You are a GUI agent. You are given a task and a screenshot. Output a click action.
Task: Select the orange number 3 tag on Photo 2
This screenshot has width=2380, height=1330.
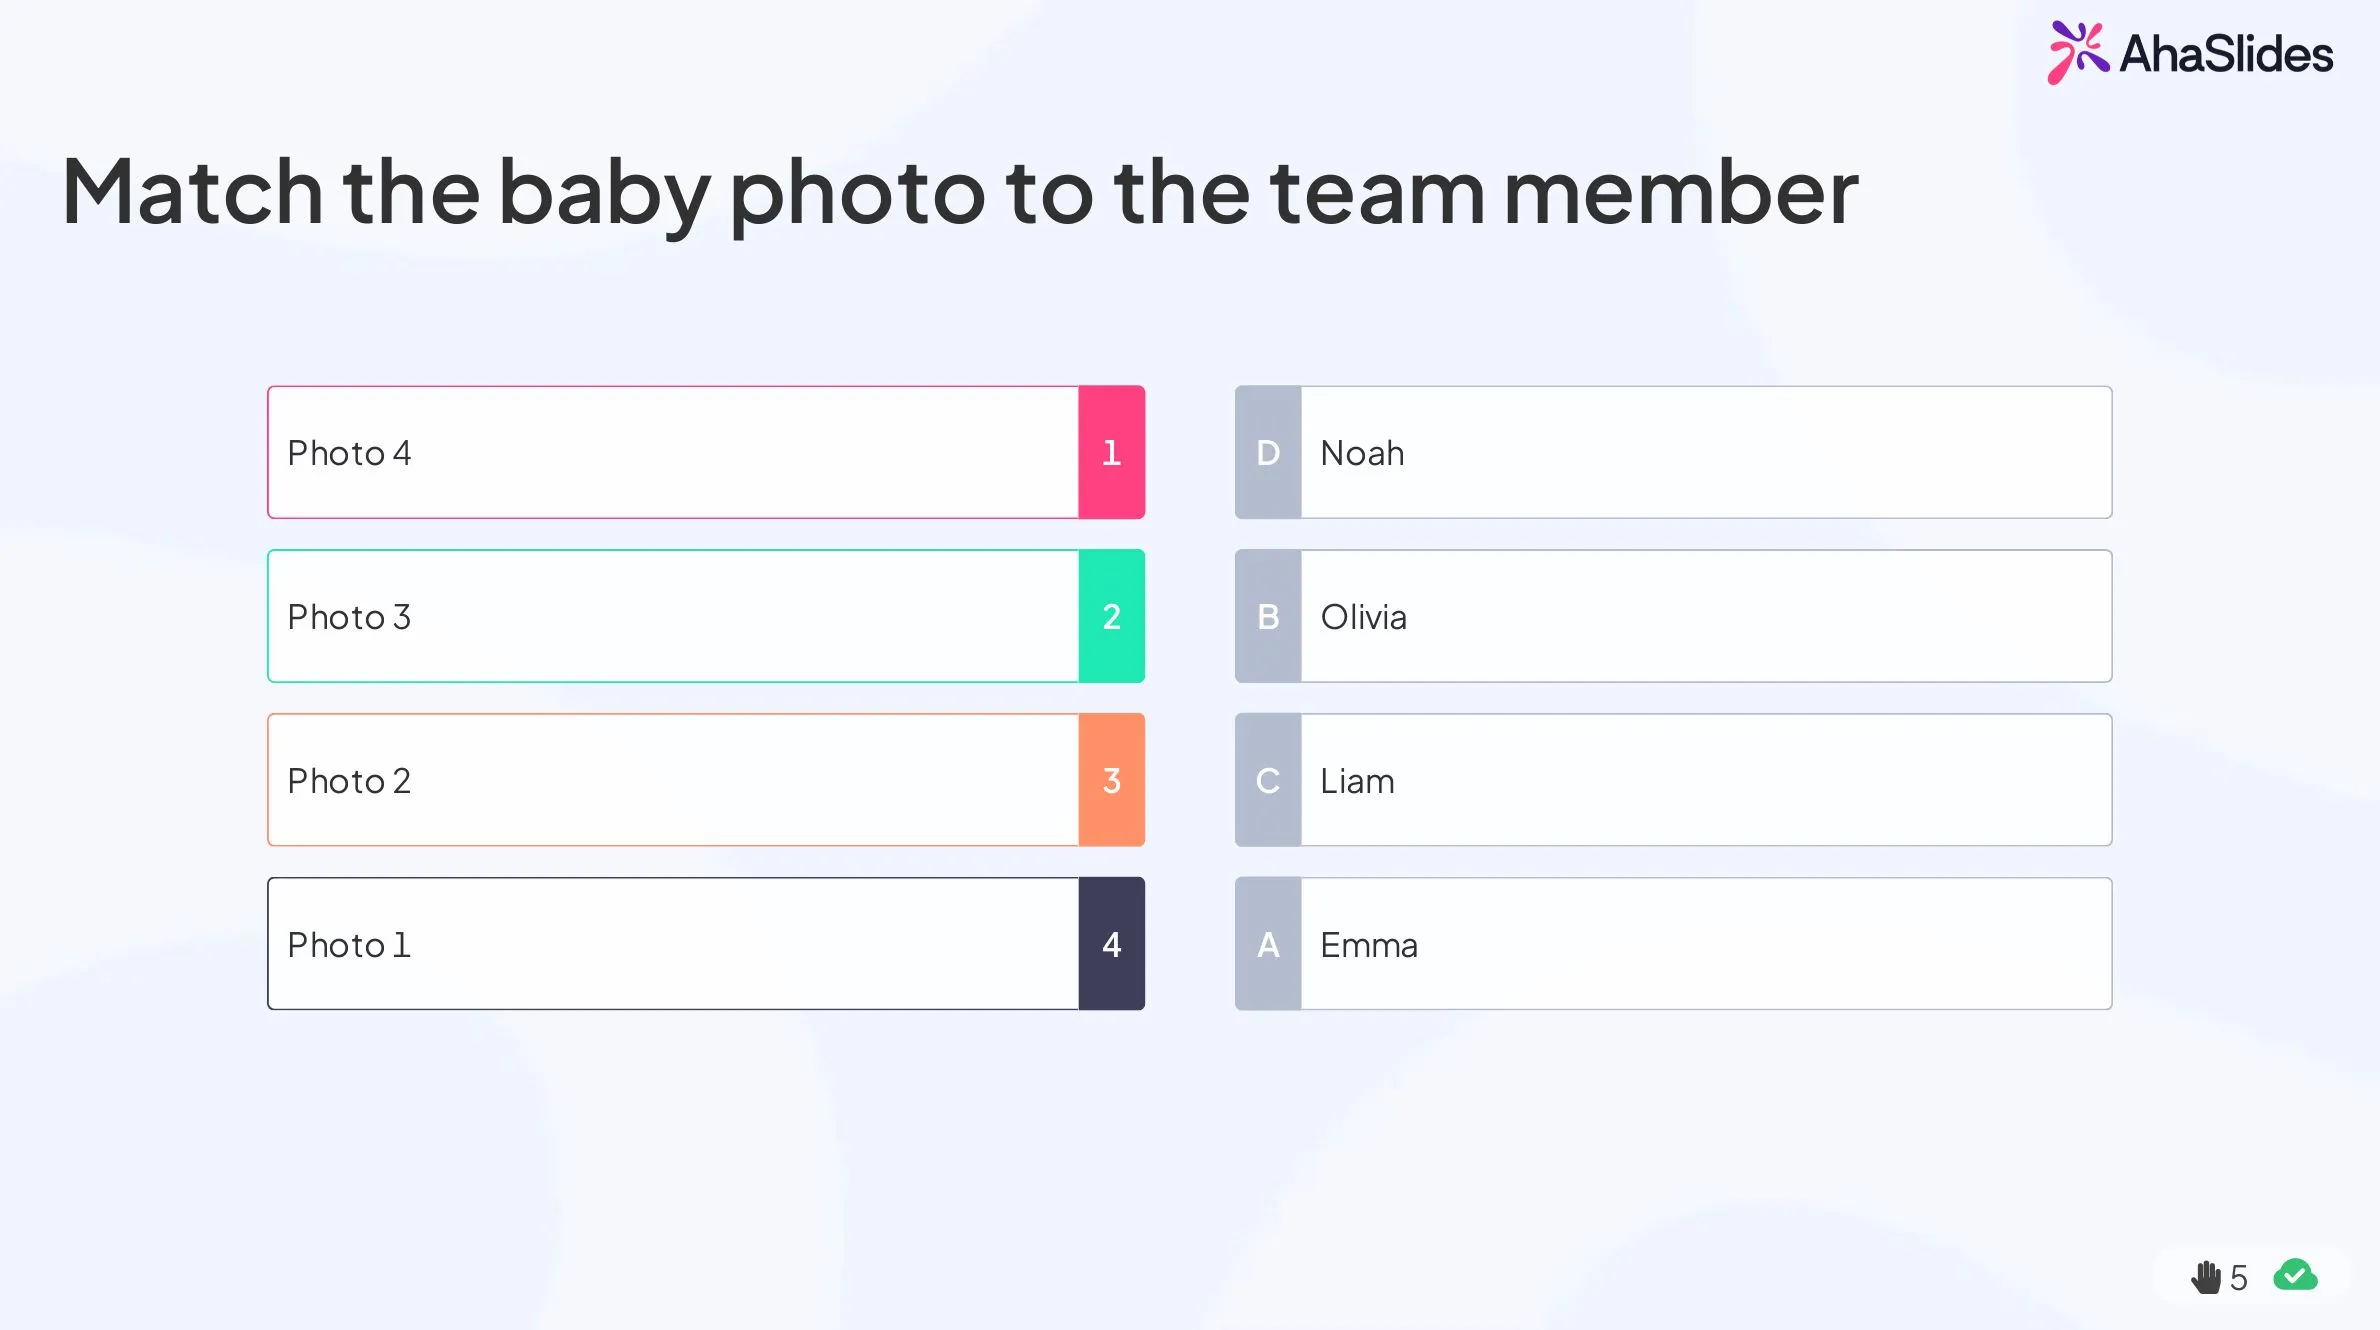click(1111, 780)
